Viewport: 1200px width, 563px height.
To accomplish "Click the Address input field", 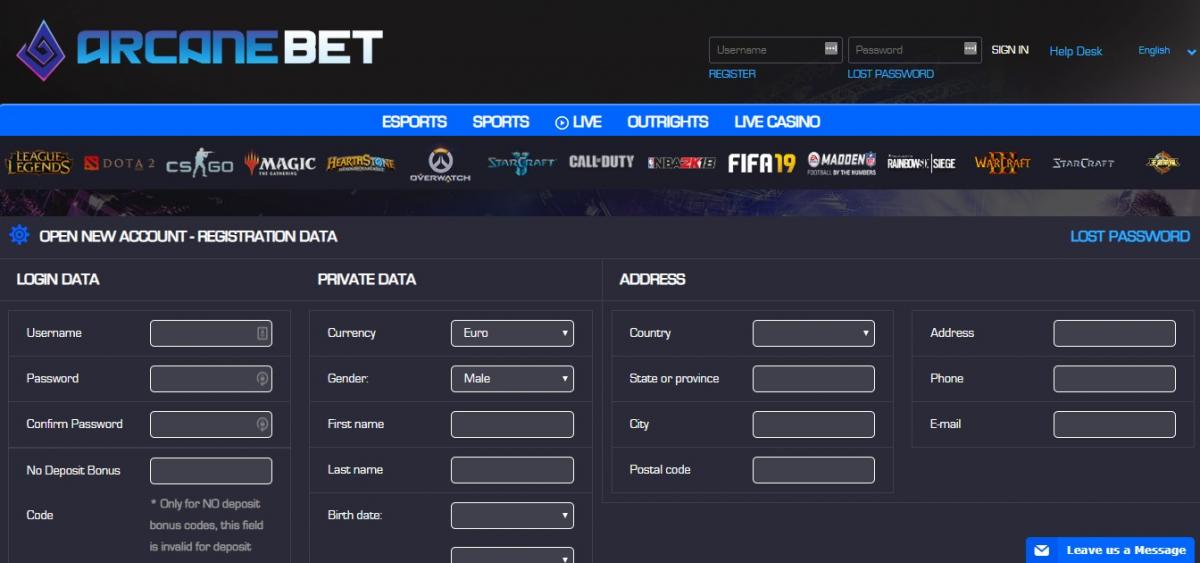I will (x=1114, y=333).
